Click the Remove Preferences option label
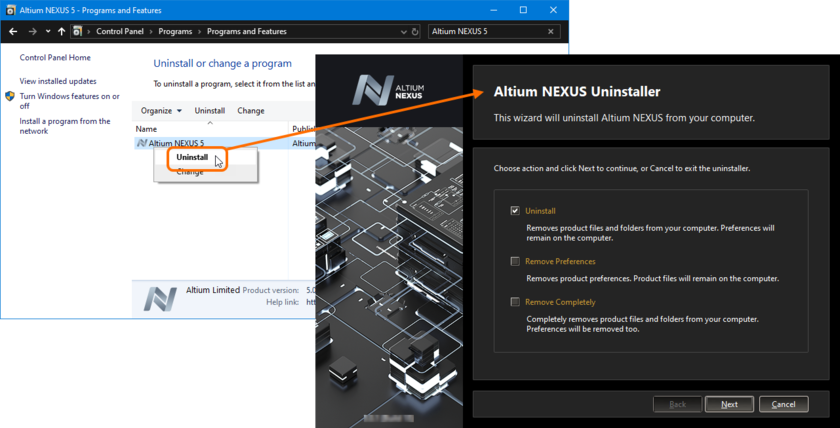This screenshot has height=428, width=840. [x=560, y=261]
